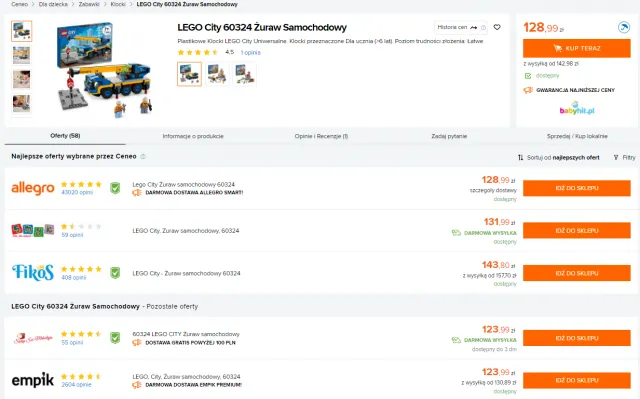Select the third variant thumbnail under rating
Screen dimensions: 640x399
[244, 74]
